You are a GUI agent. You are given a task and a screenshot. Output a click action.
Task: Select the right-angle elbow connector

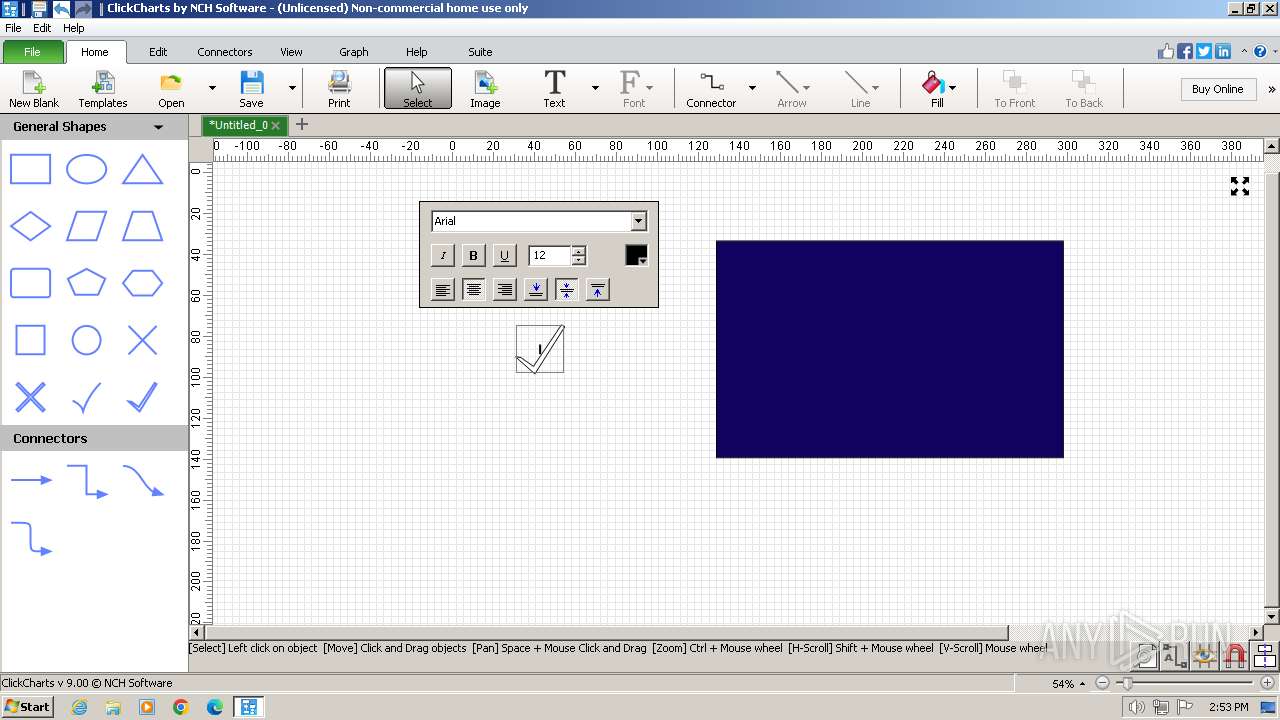87,481
